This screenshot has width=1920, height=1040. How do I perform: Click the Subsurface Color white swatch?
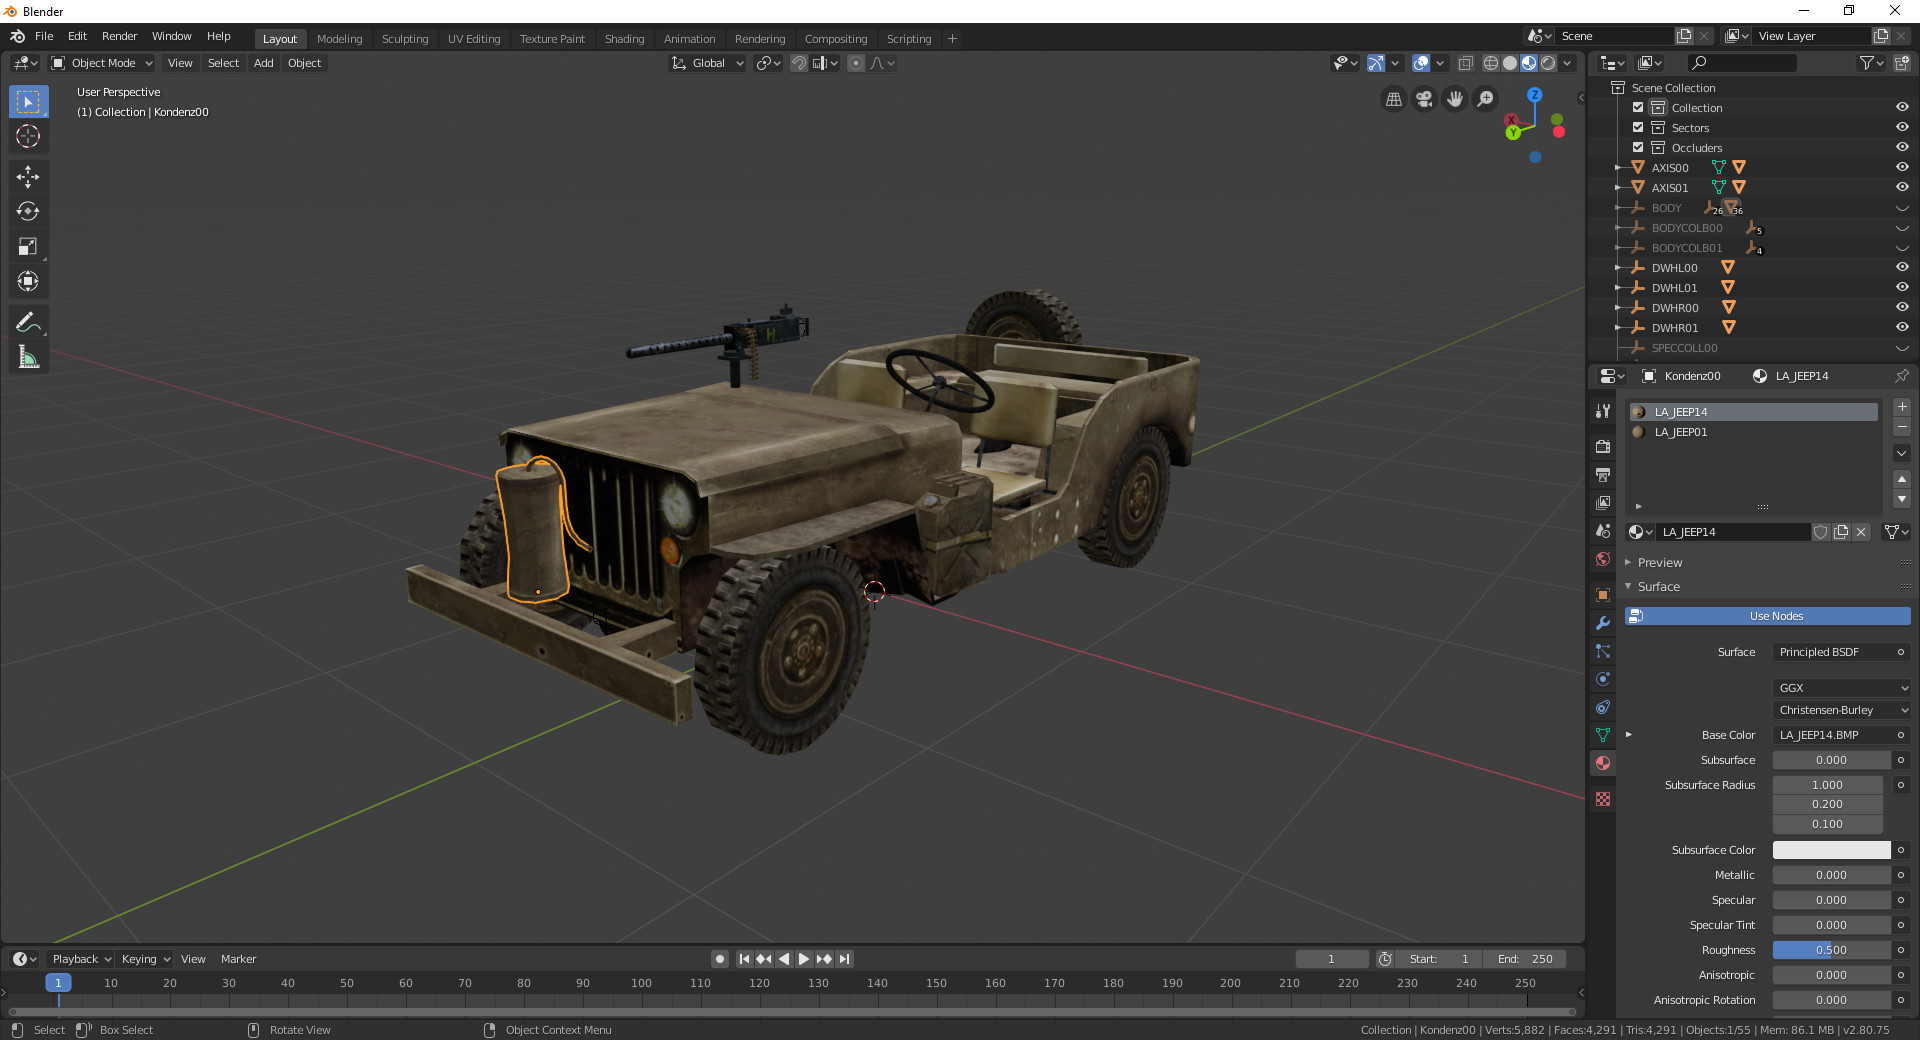(1832, 850)
